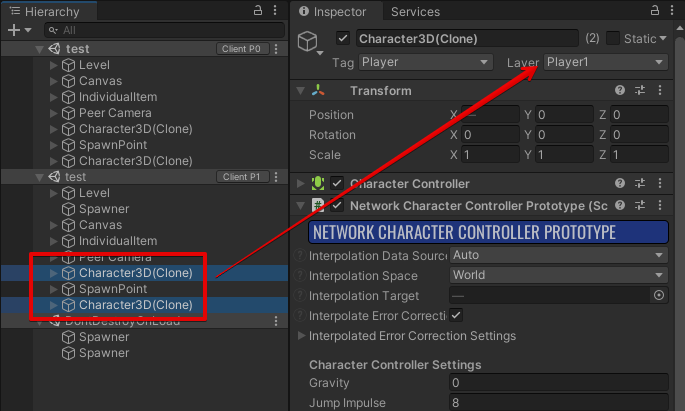Viewport: 685px width, 411px height.
Task: Open Character Controller presets icon
Action: pyautogui.click(x=640, y=183)
